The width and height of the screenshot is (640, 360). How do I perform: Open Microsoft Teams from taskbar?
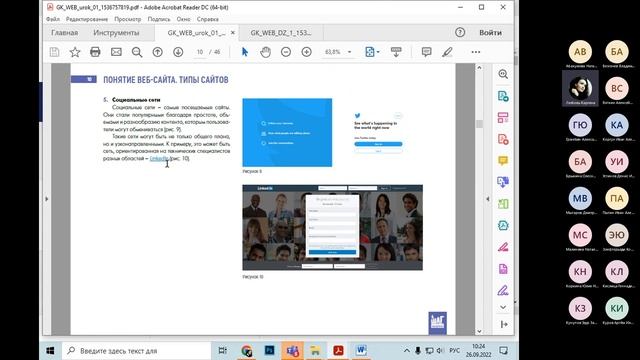(x=292, y=351)
